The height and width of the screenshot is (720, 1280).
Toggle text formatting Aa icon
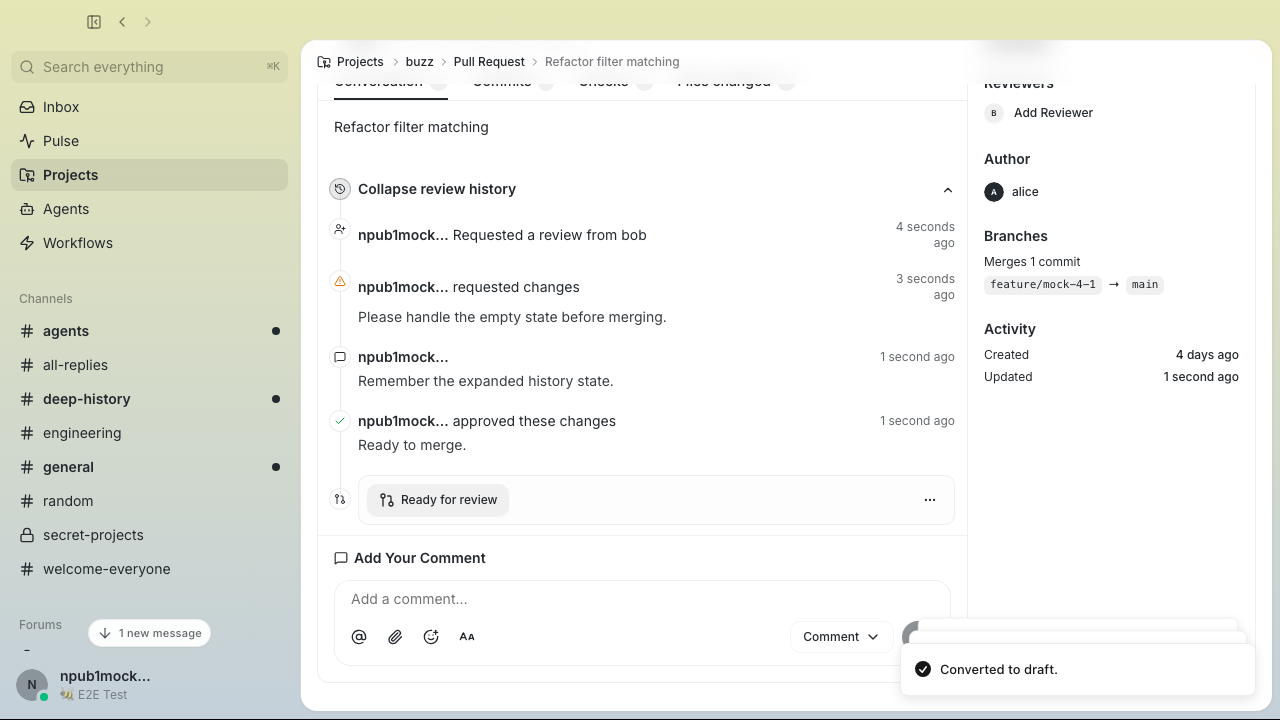(467, 637)
